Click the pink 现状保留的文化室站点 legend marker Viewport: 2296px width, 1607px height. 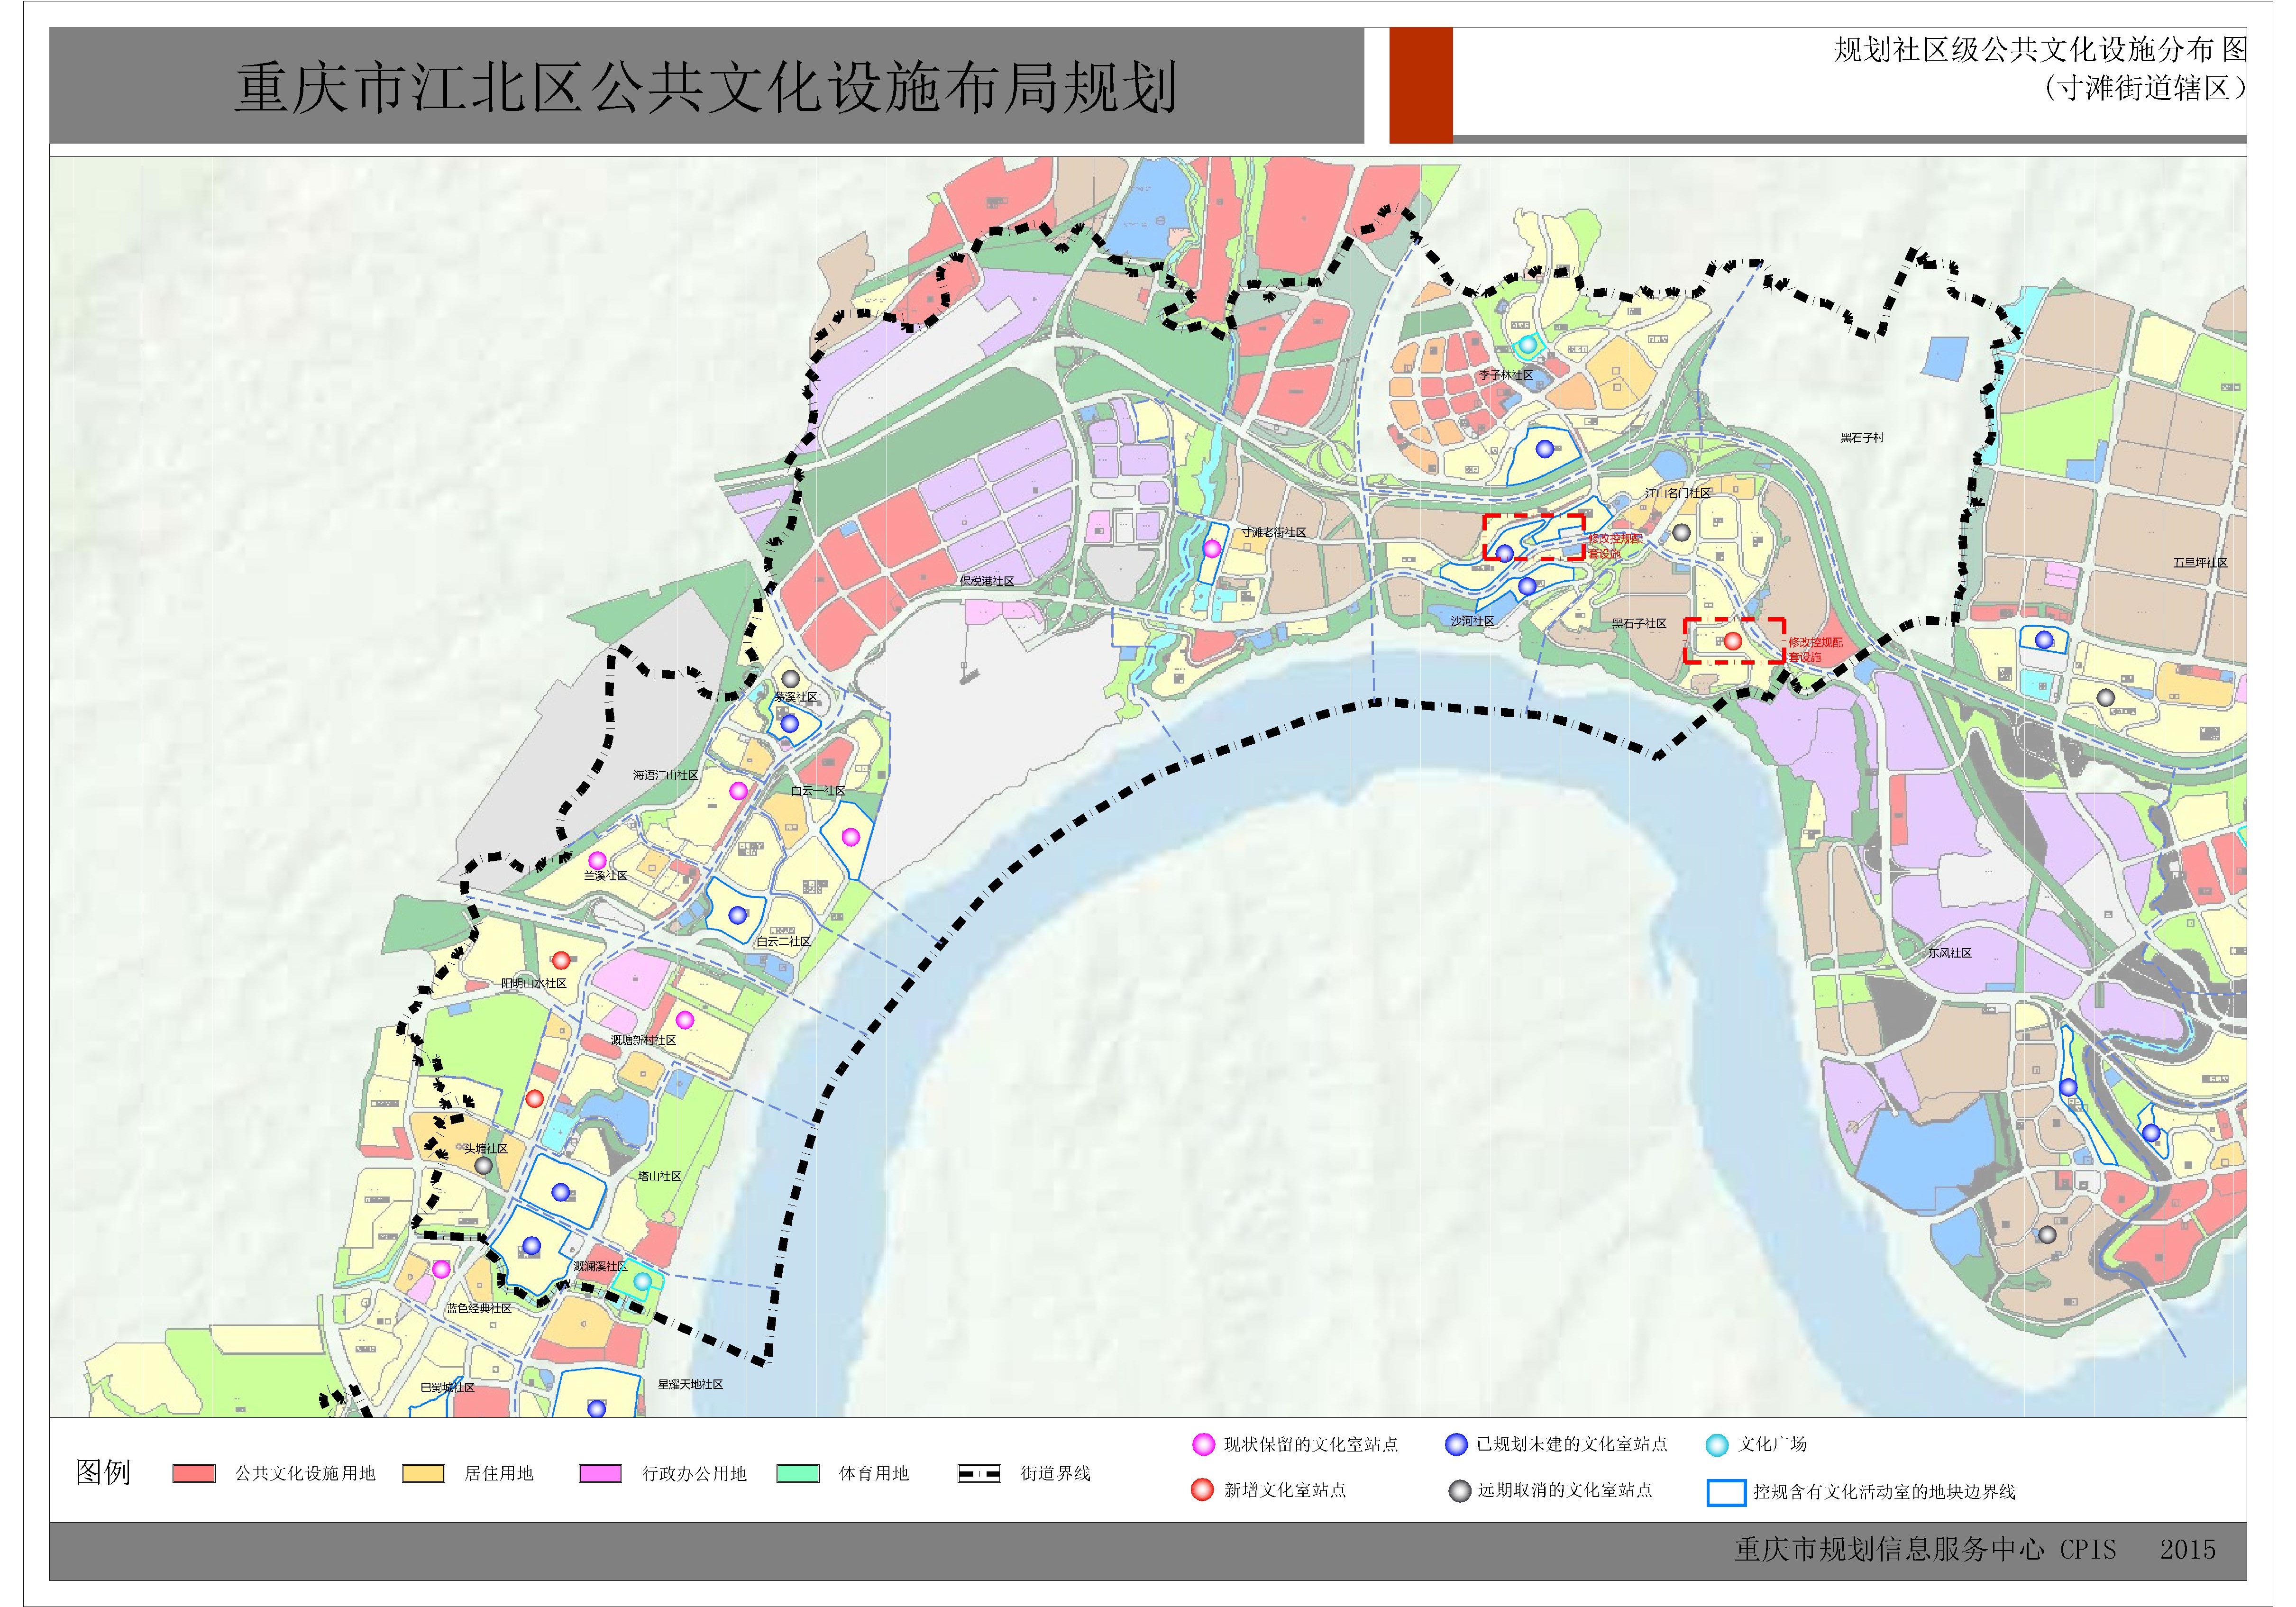(x=1203, y=1444)
